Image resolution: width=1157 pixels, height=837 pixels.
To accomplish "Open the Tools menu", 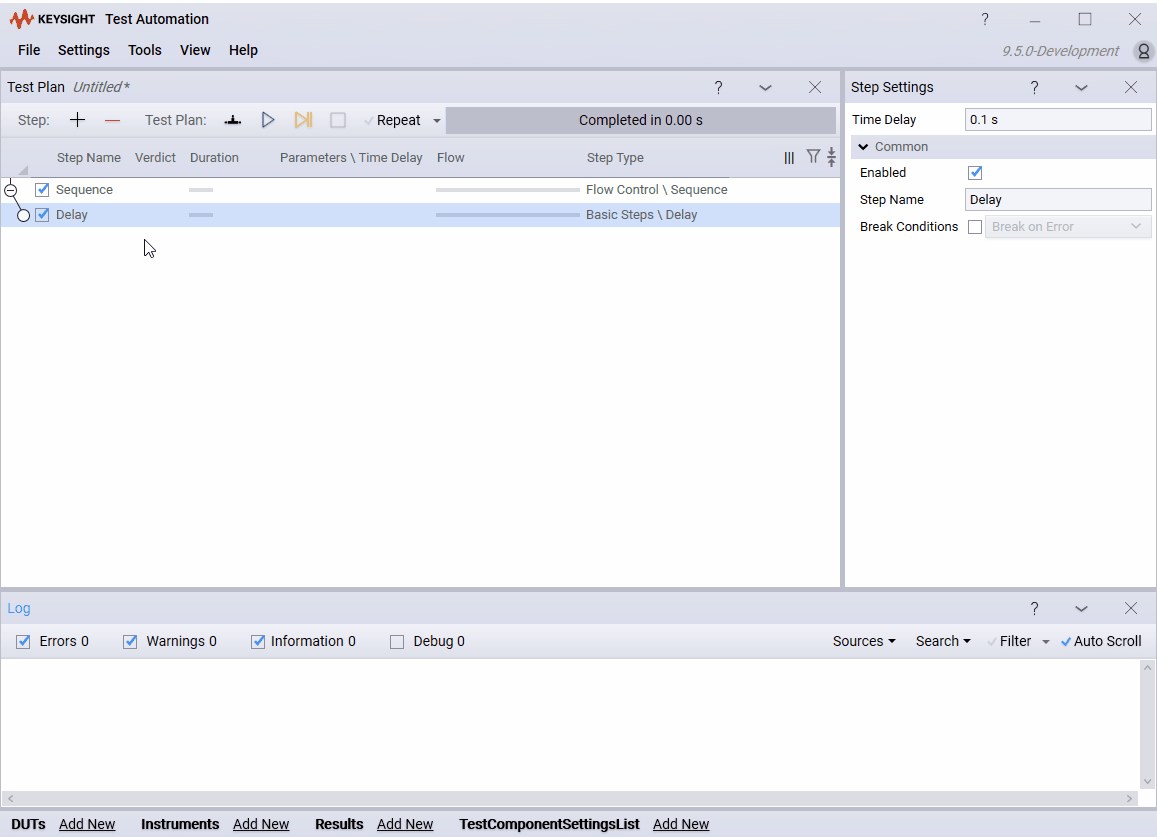I will tap(145, 50).
